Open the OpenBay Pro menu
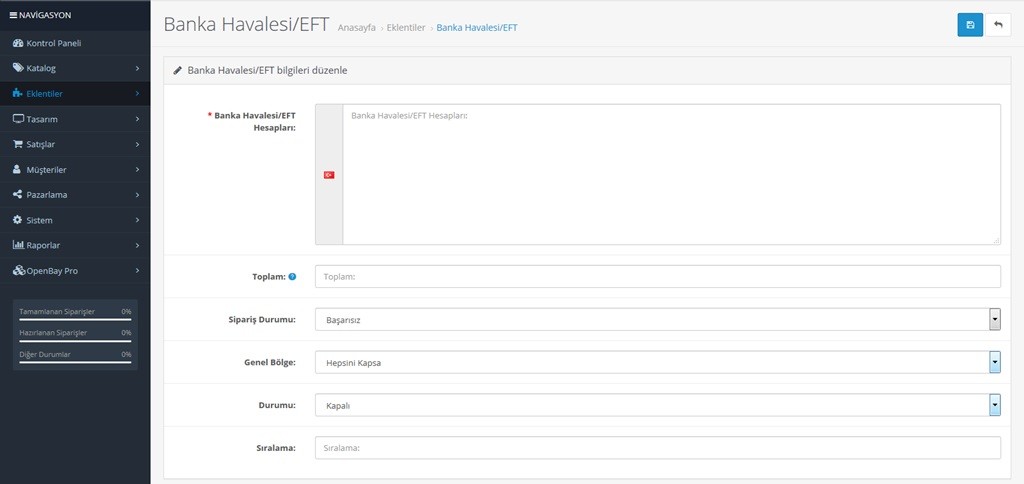Viewport: 1024px width, 484px height. coord(57,270)
